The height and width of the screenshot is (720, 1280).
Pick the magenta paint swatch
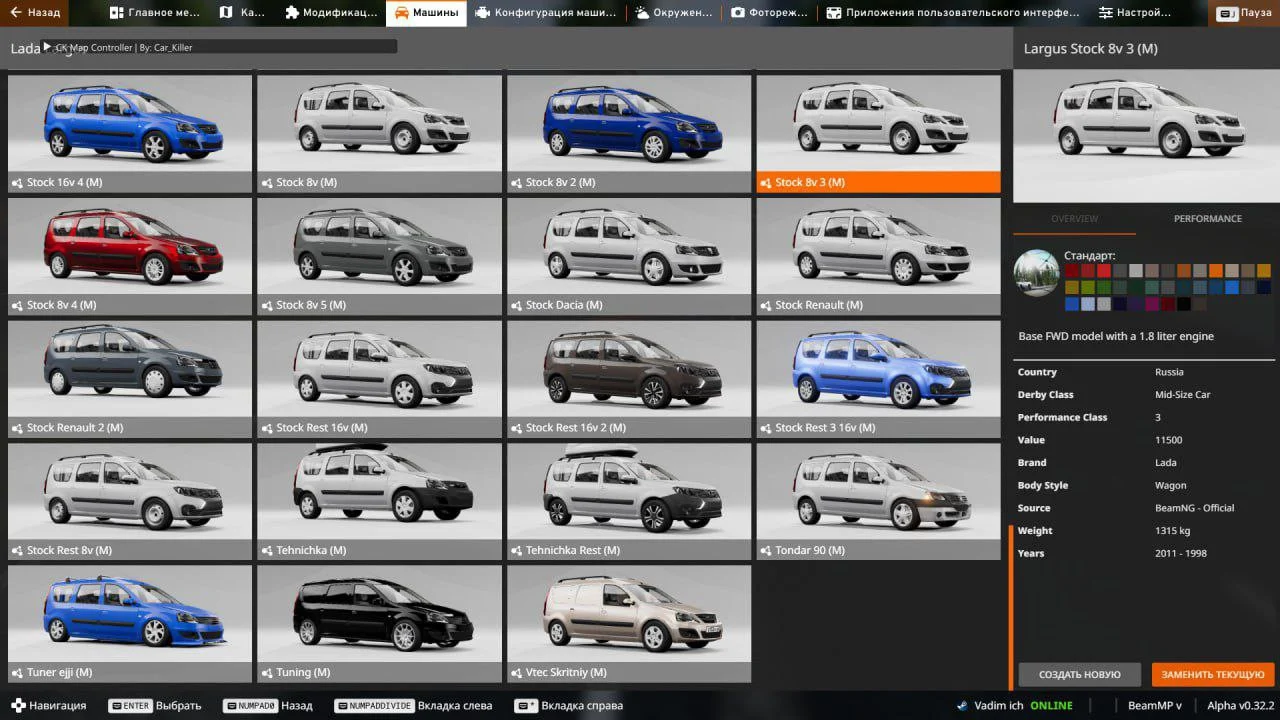click(1152, 304)
